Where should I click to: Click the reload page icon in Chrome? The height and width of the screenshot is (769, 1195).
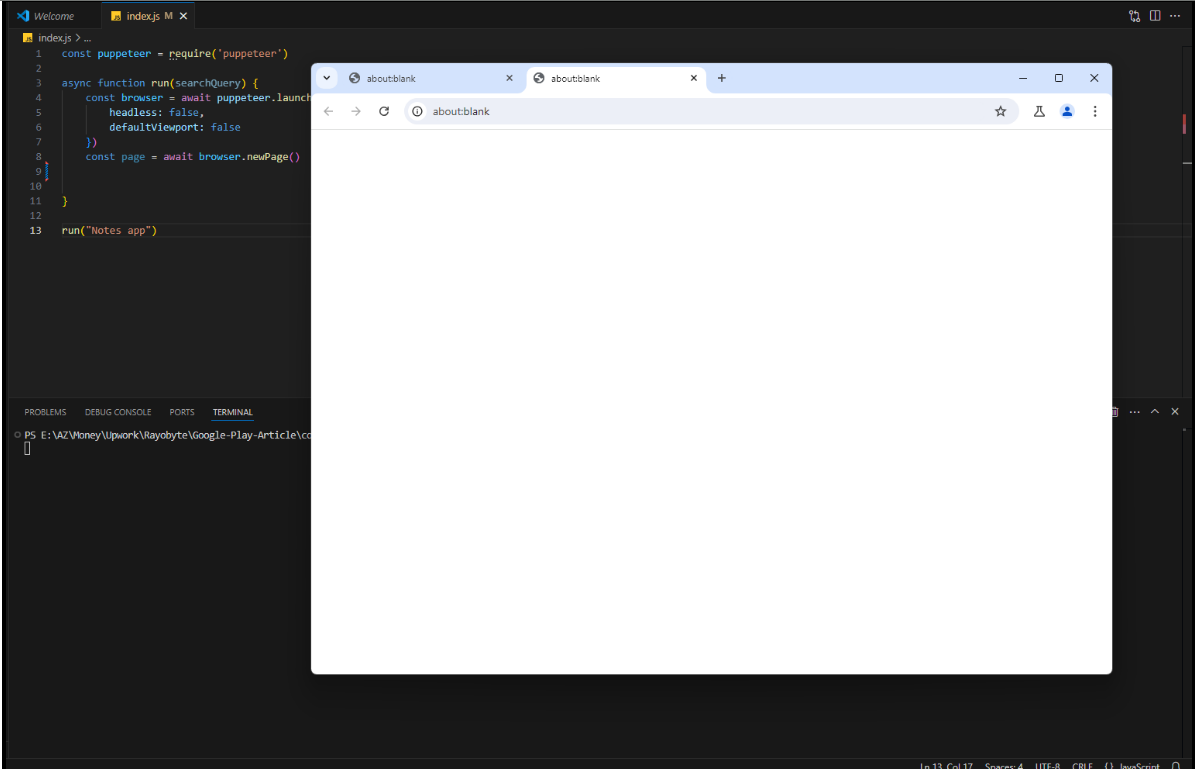pyautogui.click(x=384, y=111)
